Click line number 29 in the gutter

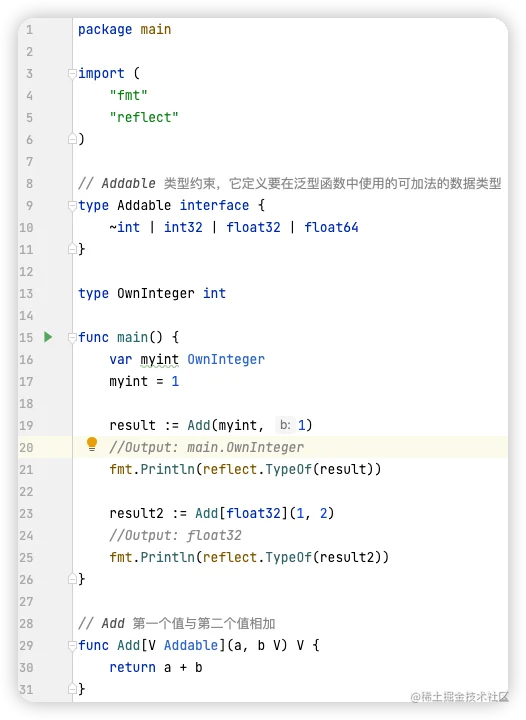pos(26,646)
